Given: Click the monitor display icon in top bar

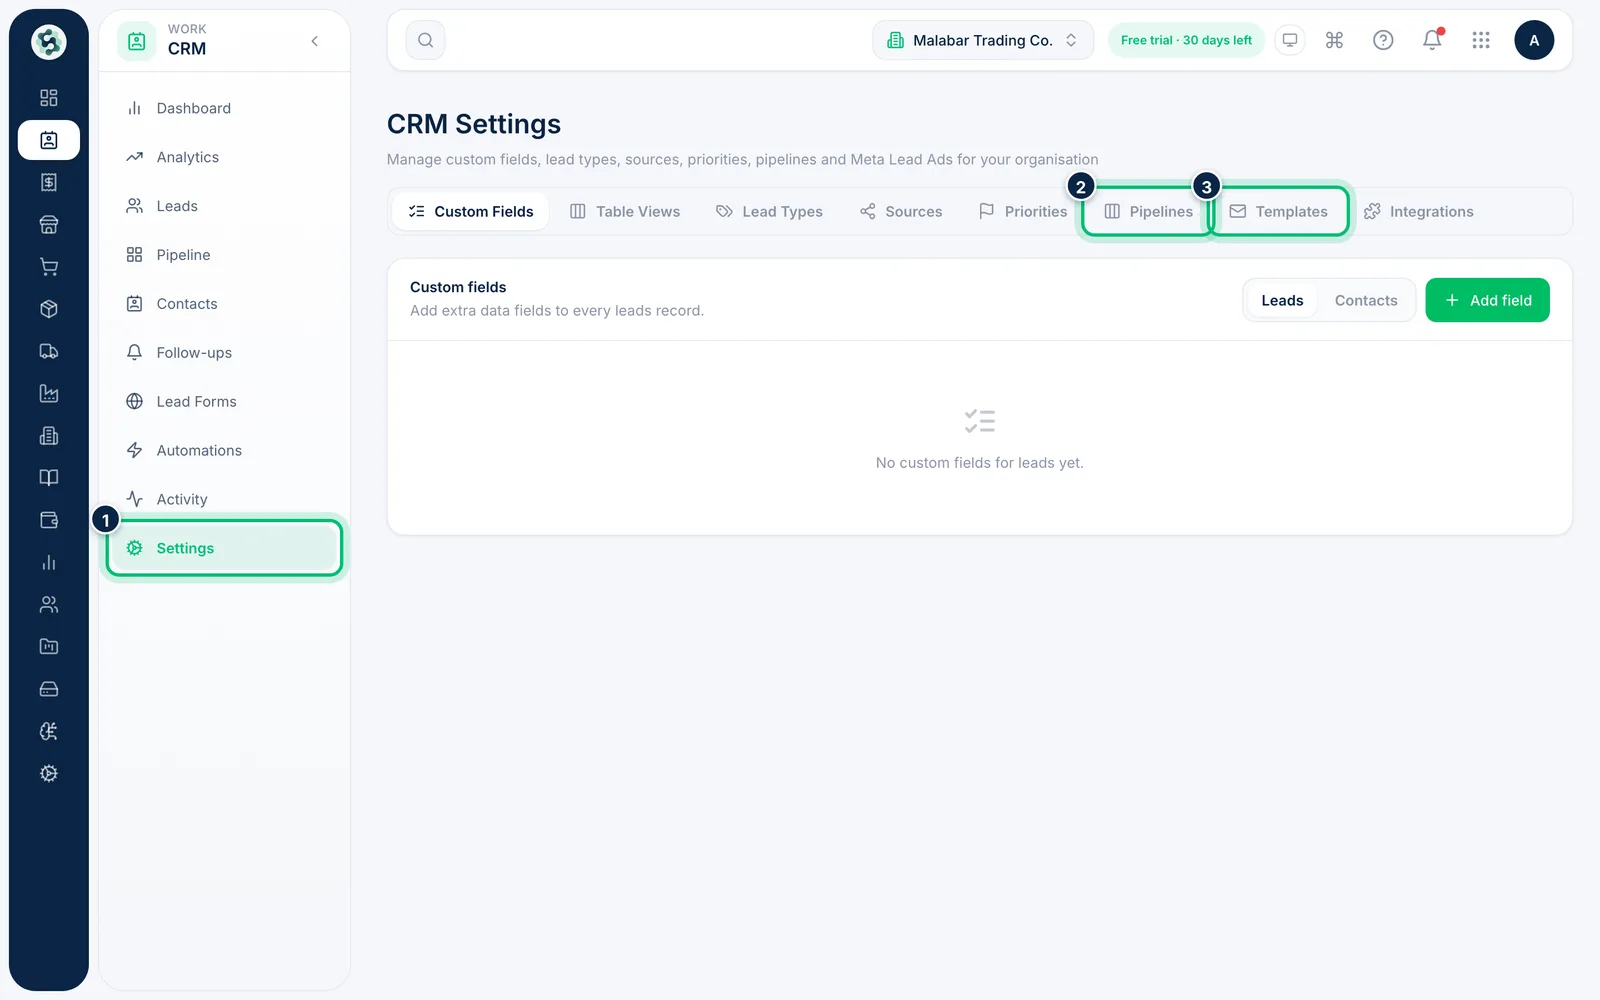Looking at the screenshot, I should [x=1290, y=40].
